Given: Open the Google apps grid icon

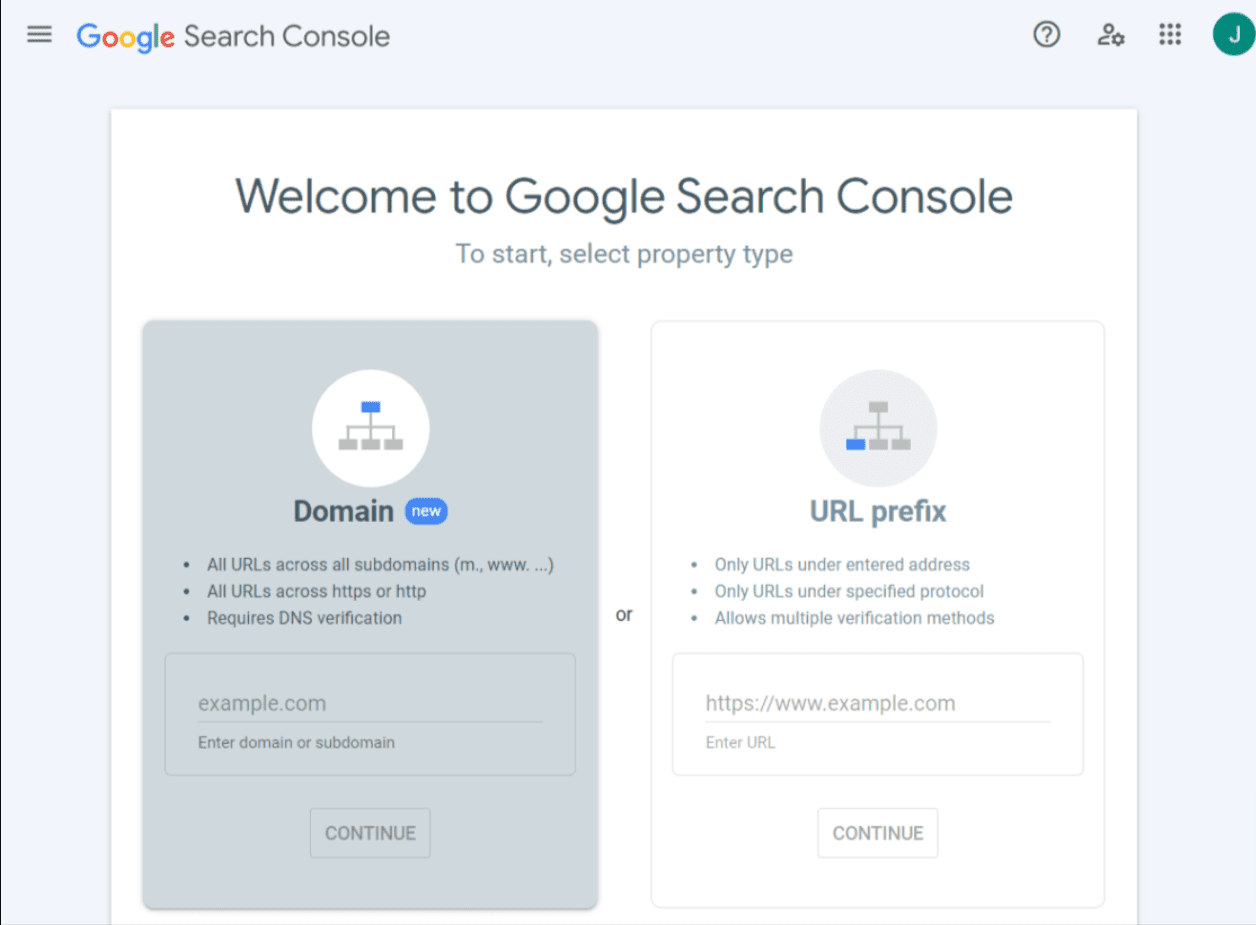Looking at the screenshot, I should (x=1169, y=34).
